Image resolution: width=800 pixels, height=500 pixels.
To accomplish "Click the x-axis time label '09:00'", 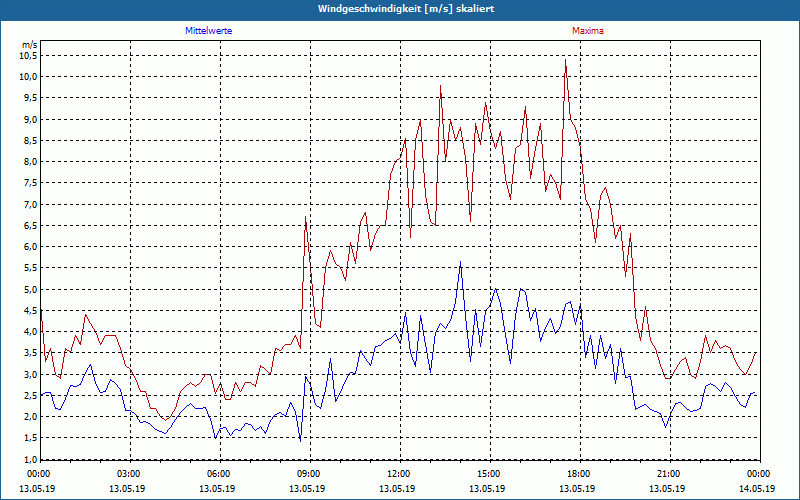I will [307, 474].
